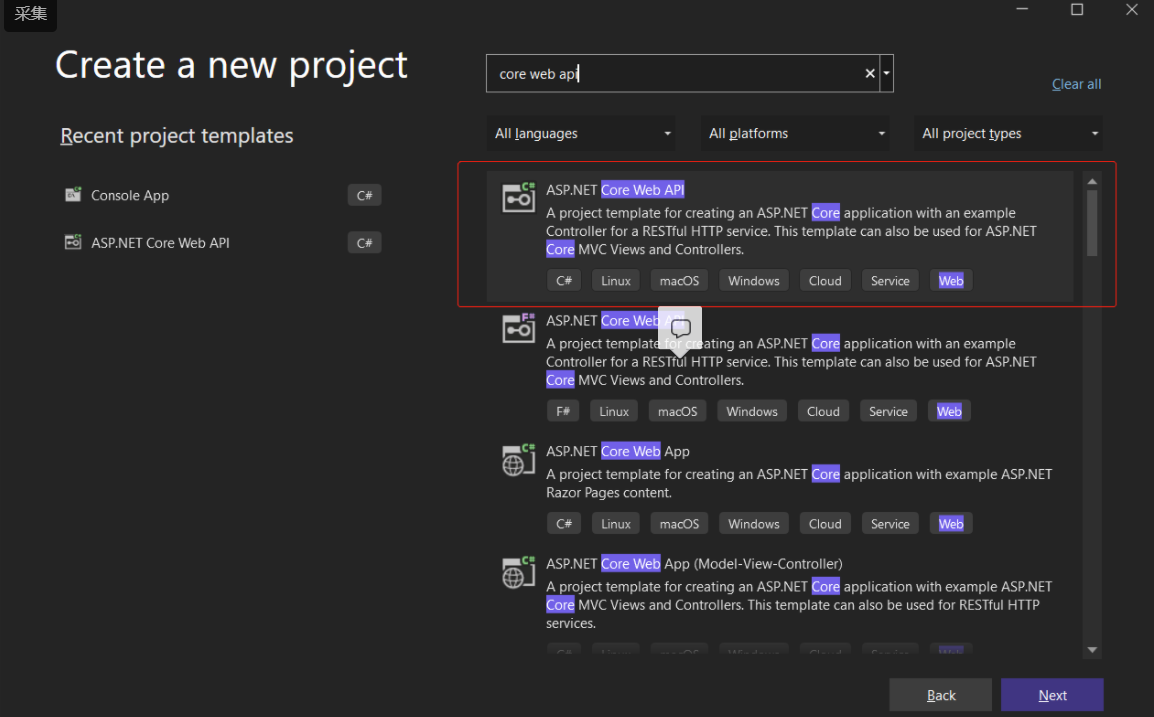Click the ASP.NET Core Web API icon in recent templates
1154x717 pixels.
73,242
